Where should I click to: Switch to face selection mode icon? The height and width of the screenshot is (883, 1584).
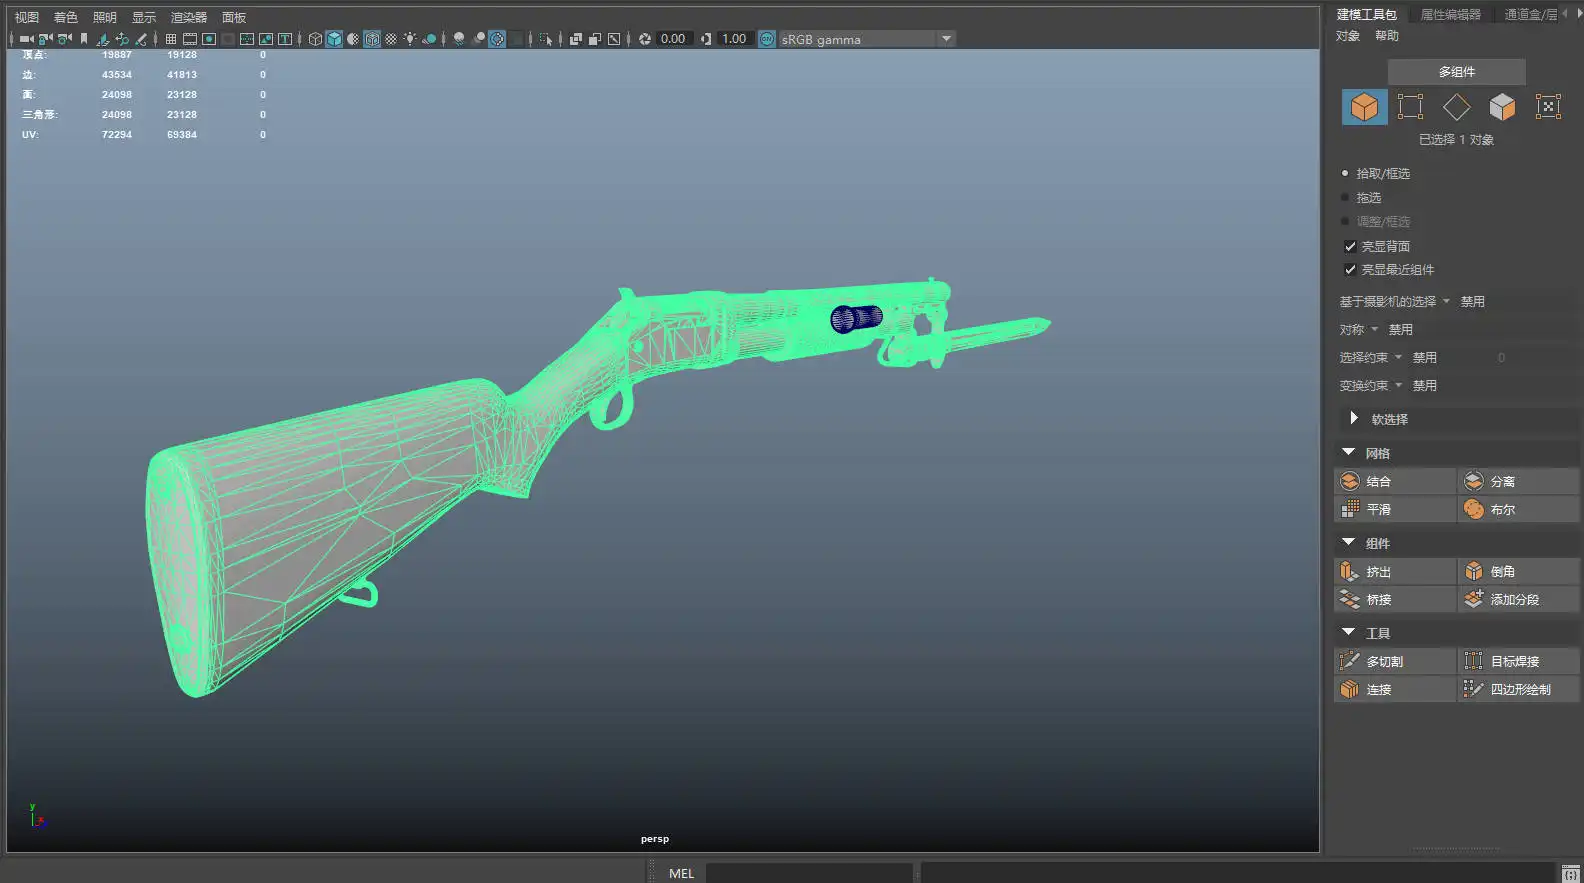point(1502,107)
